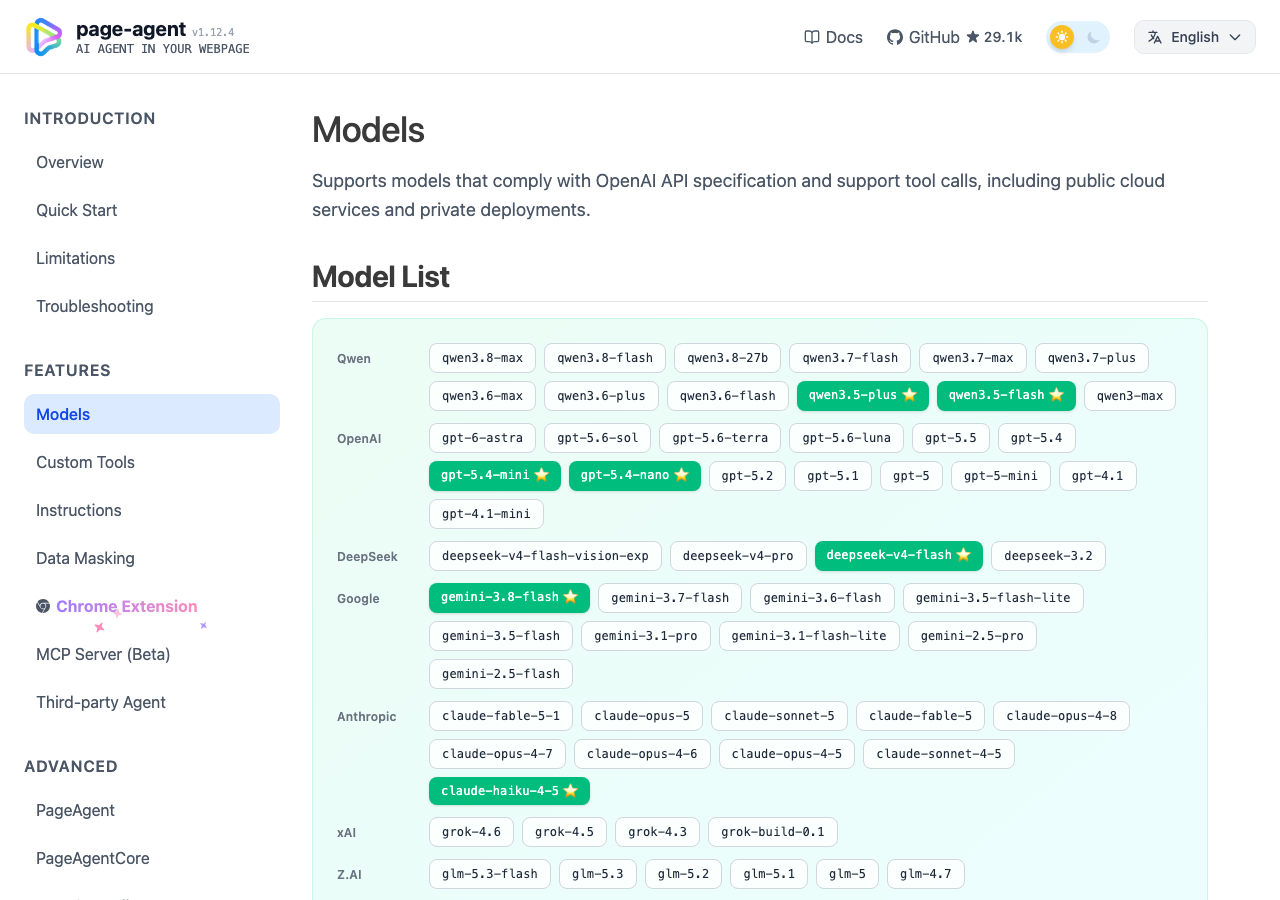The image size is (1280, 900).
Task: Select the qwen3.7-flash model chip
Action: click(850, 358)
